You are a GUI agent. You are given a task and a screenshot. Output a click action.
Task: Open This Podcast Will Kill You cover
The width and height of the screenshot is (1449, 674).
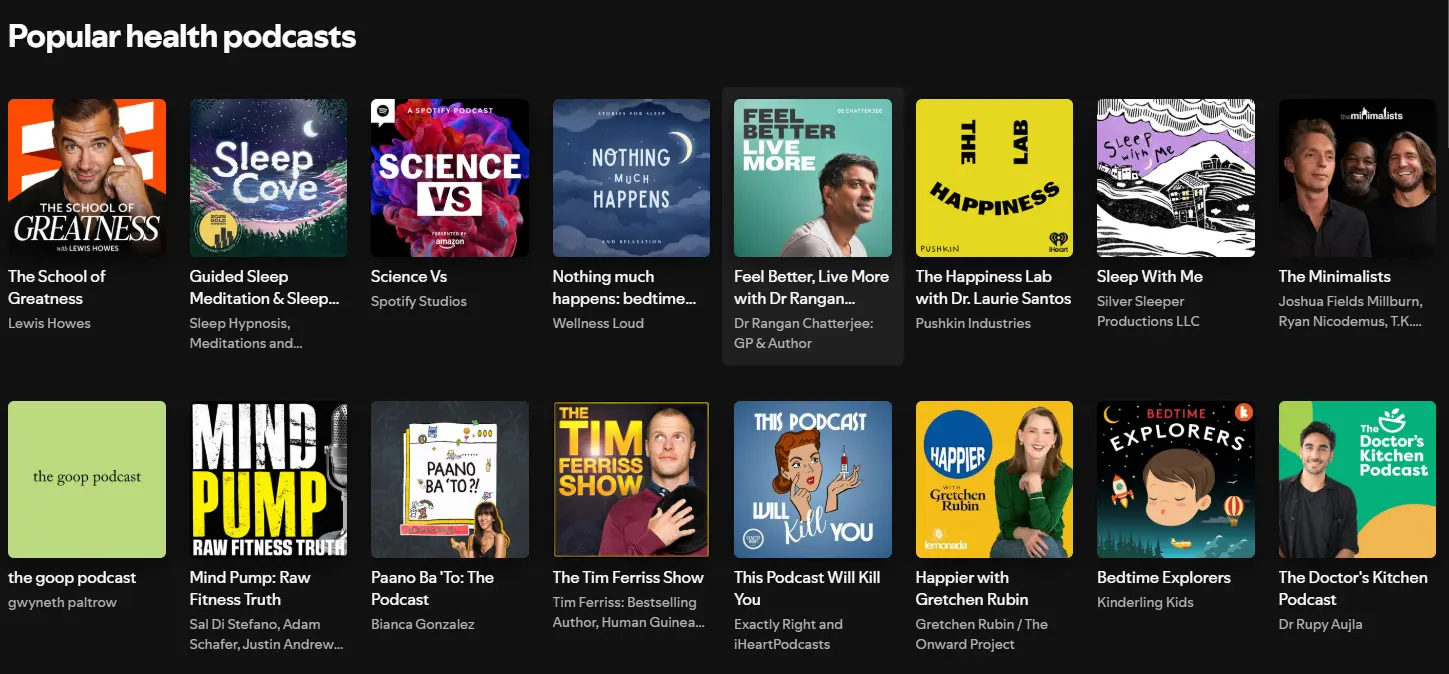[x=813, y=479]
